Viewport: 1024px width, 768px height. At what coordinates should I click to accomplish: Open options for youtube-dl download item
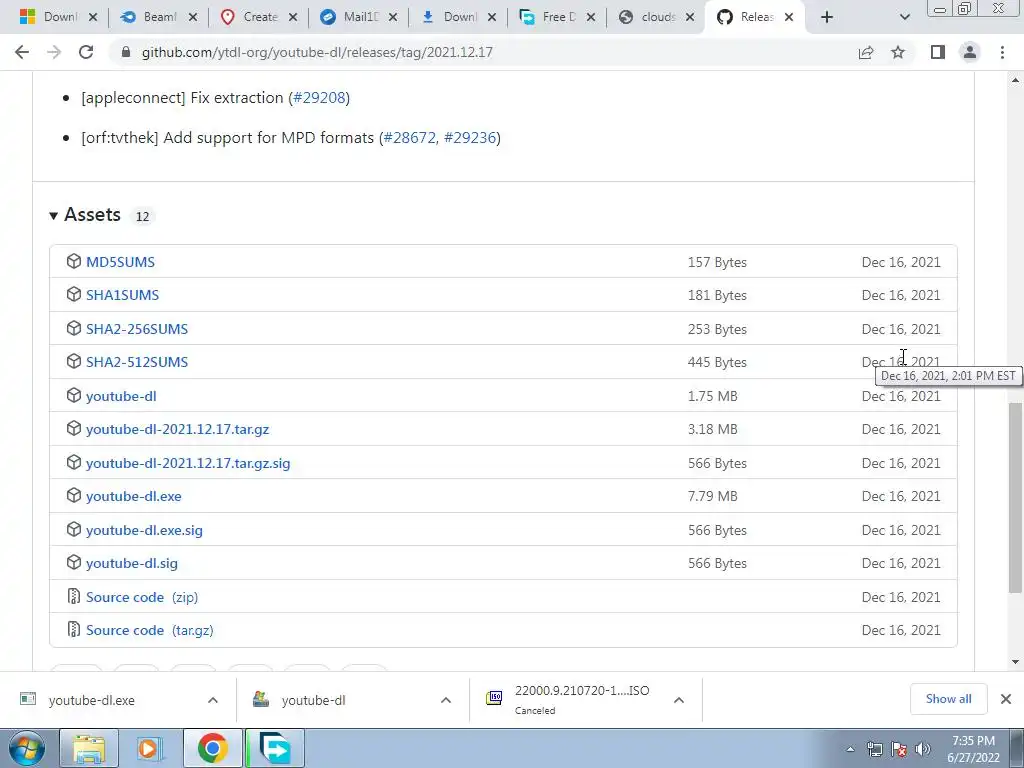tap(446, 700)
